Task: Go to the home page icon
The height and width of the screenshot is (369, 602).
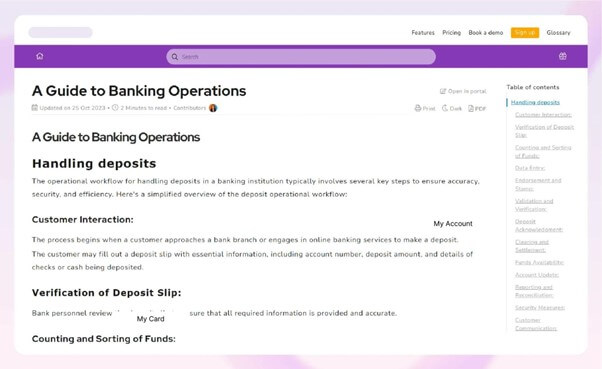Action: click(x=40, y=56)
